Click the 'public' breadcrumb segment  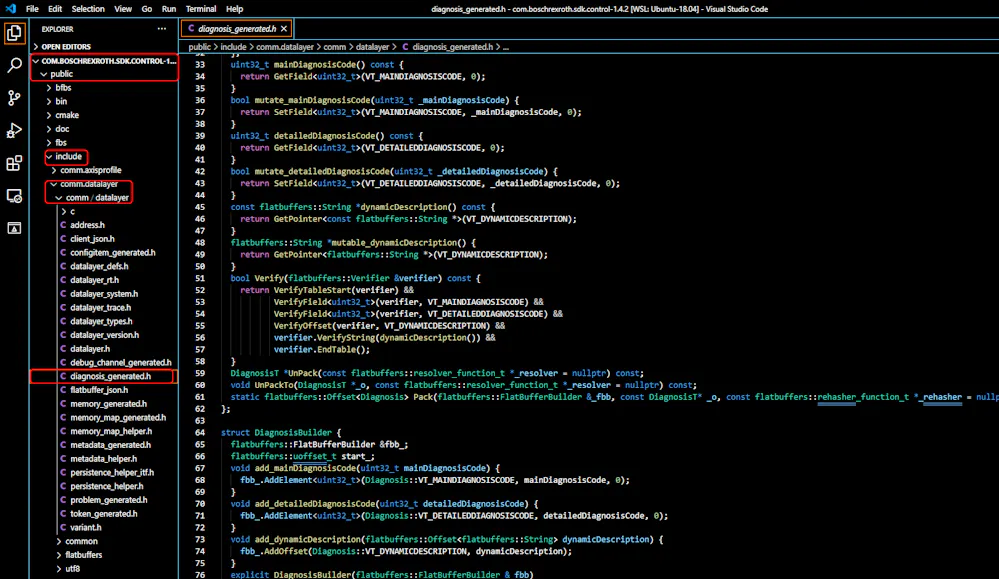coord(199,46)
